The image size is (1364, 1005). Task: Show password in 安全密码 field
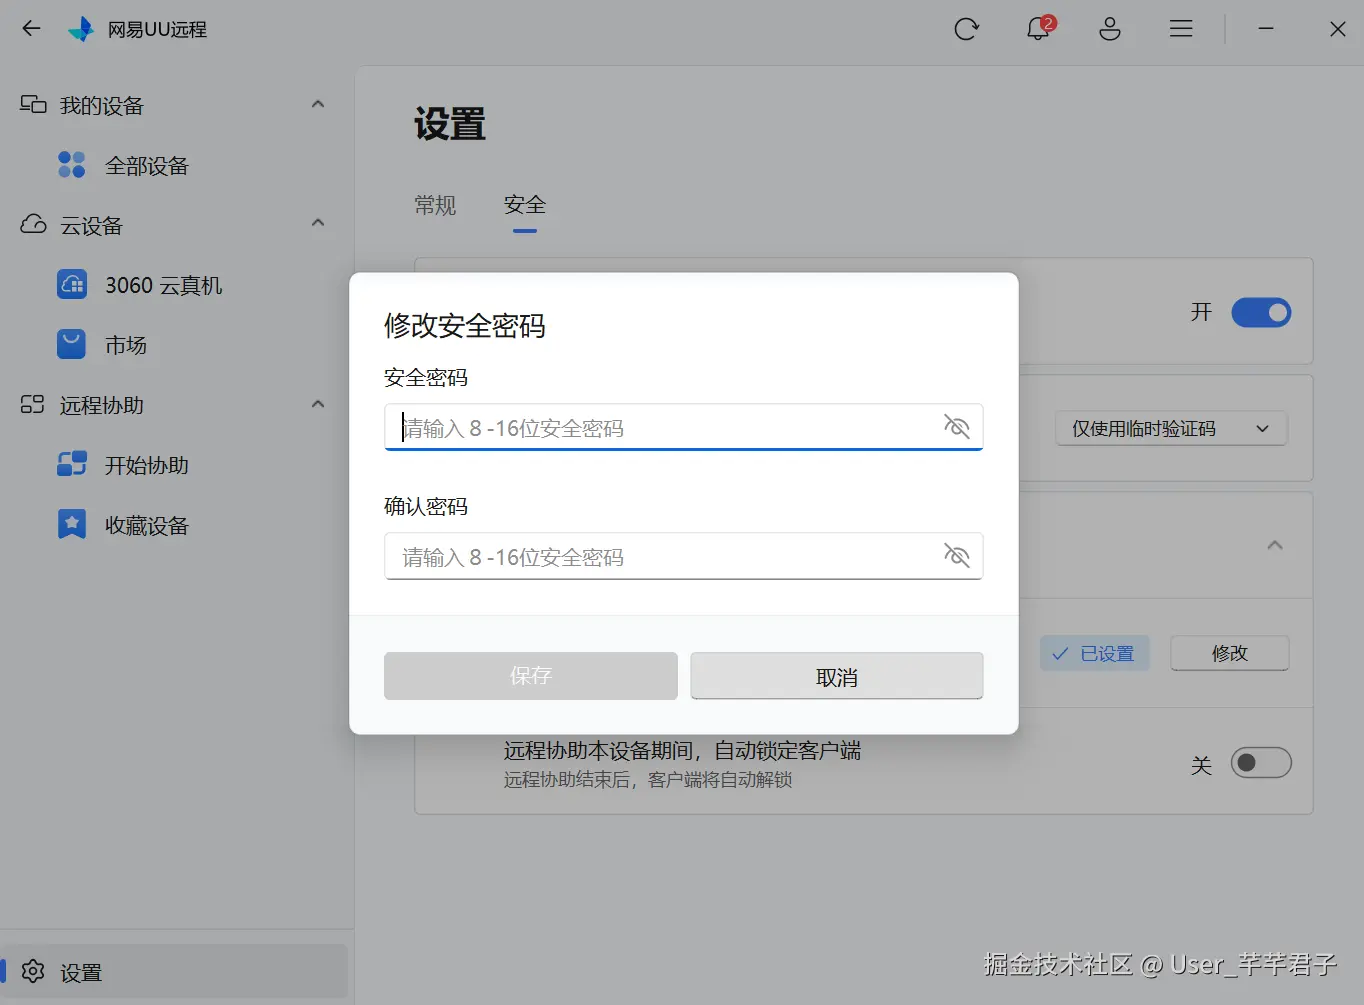[957, 427]
